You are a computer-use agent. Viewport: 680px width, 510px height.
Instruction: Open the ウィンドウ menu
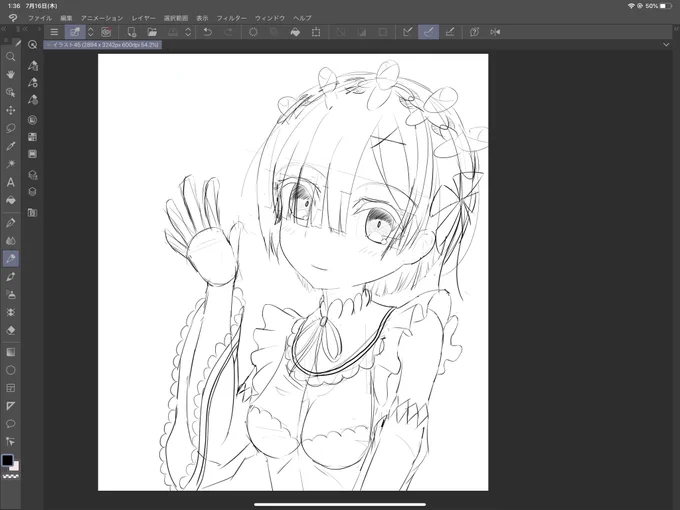(270, 18)
